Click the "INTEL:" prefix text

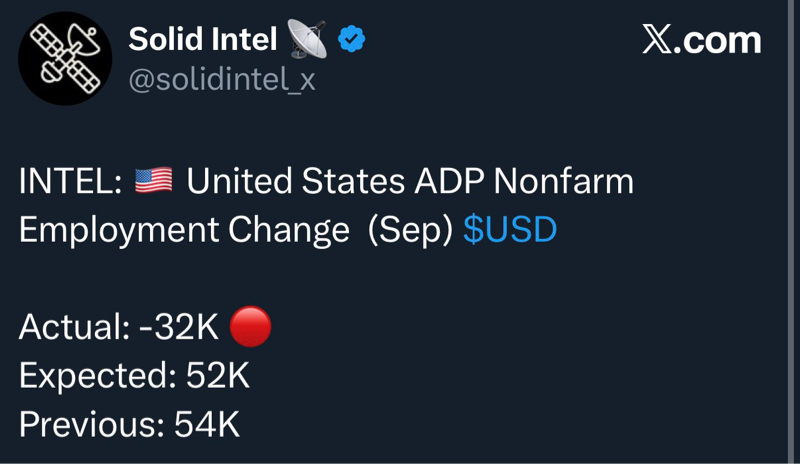click(x=70, y=183)
